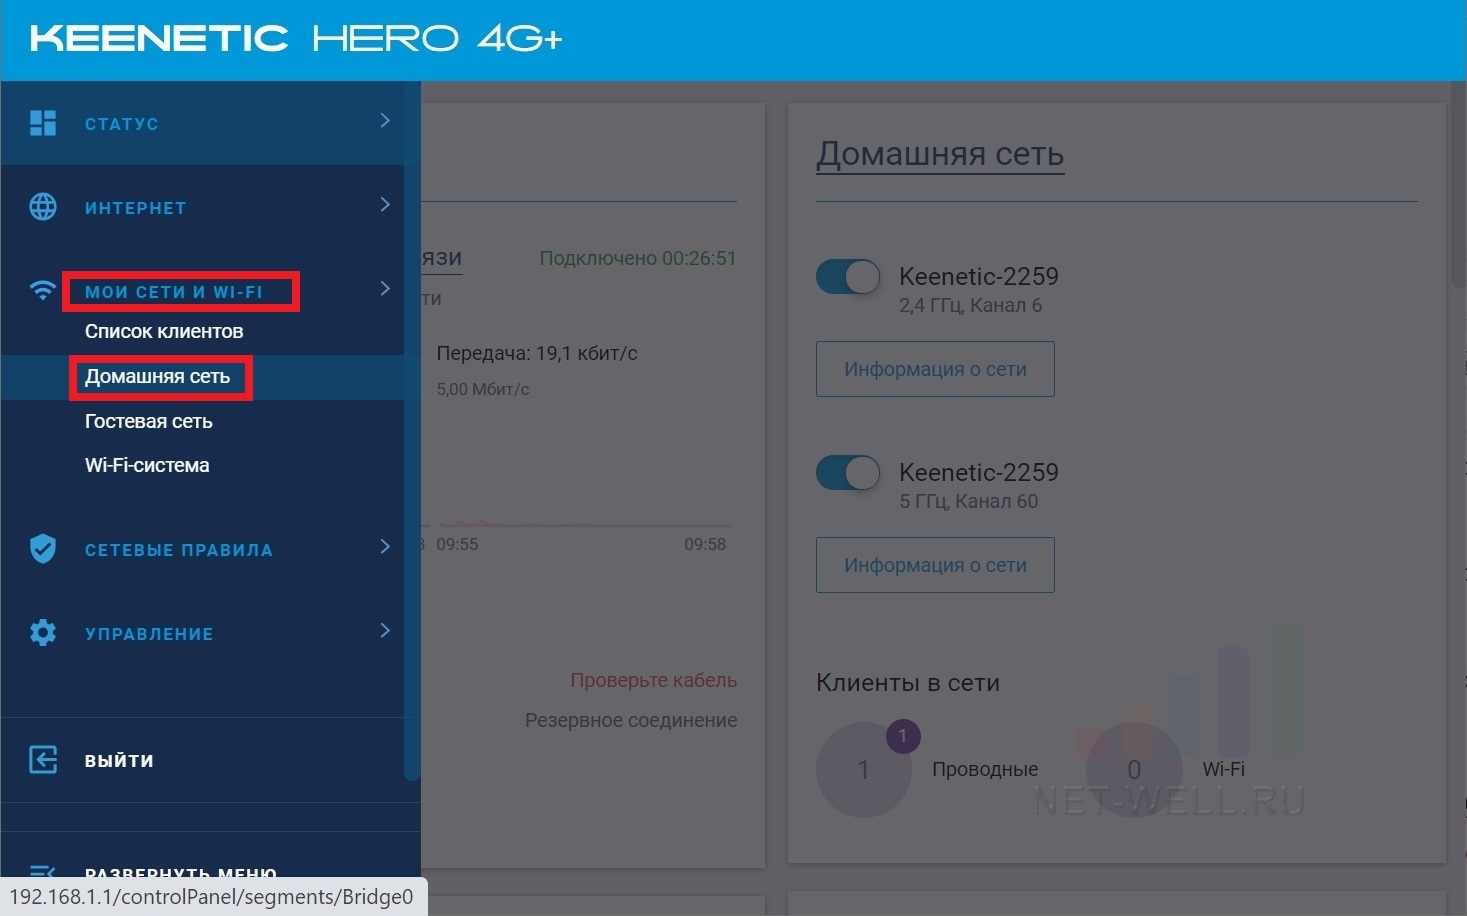Select Мои сети и Wi-Fi menu
Viewport: 1467px width, 916px height.
(x=174, y=292)
